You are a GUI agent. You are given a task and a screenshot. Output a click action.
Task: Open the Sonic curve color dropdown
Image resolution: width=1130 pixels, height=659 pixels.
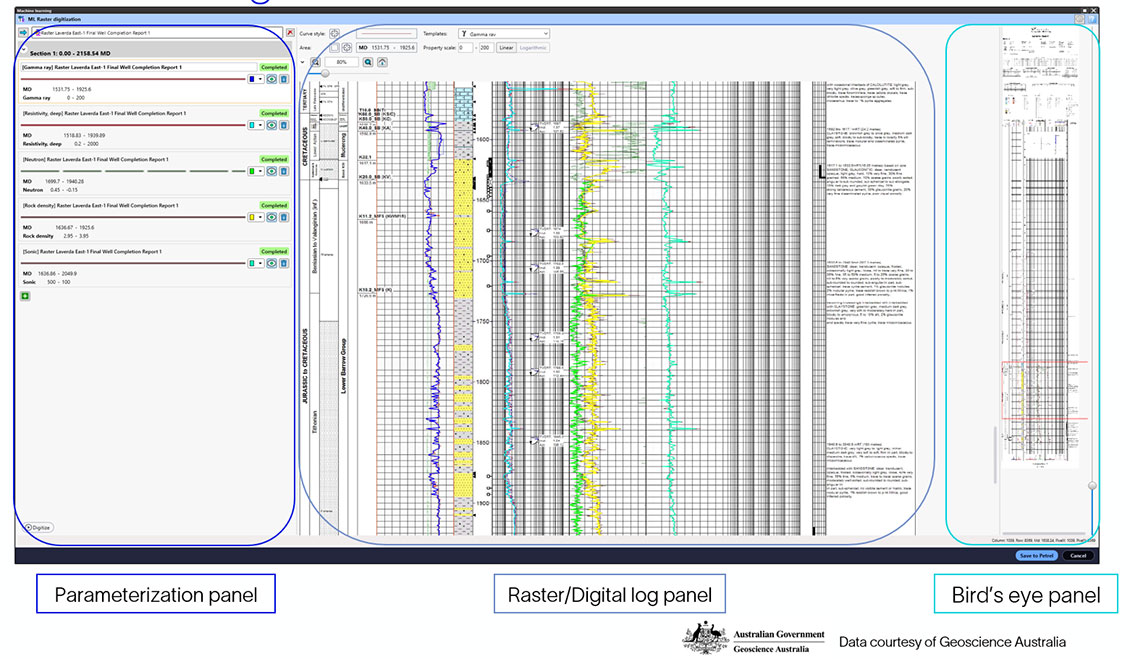pos(260,263)
